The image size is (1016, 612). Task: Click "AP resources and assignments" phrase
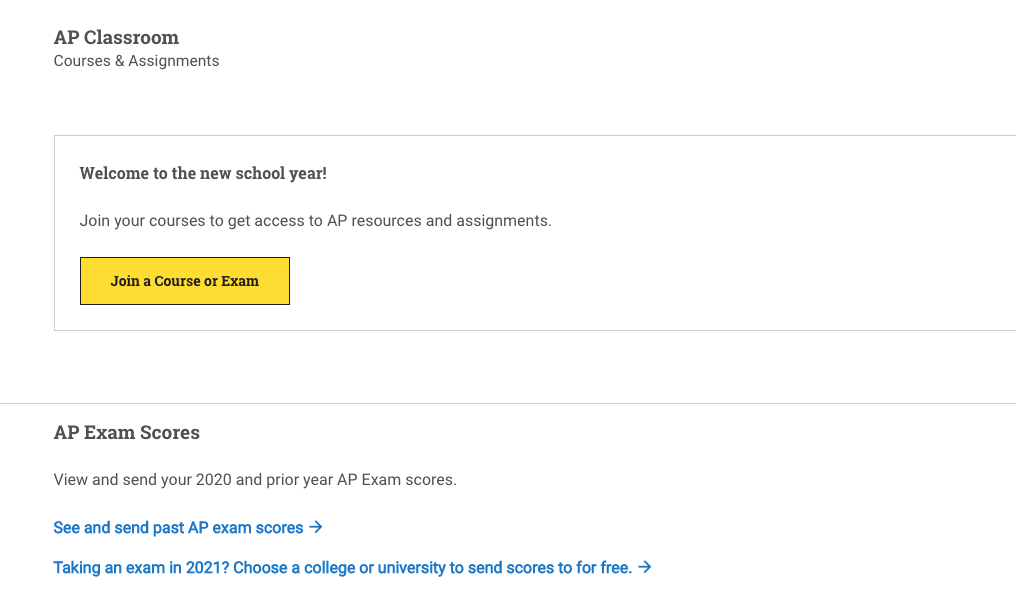(439, 220)
